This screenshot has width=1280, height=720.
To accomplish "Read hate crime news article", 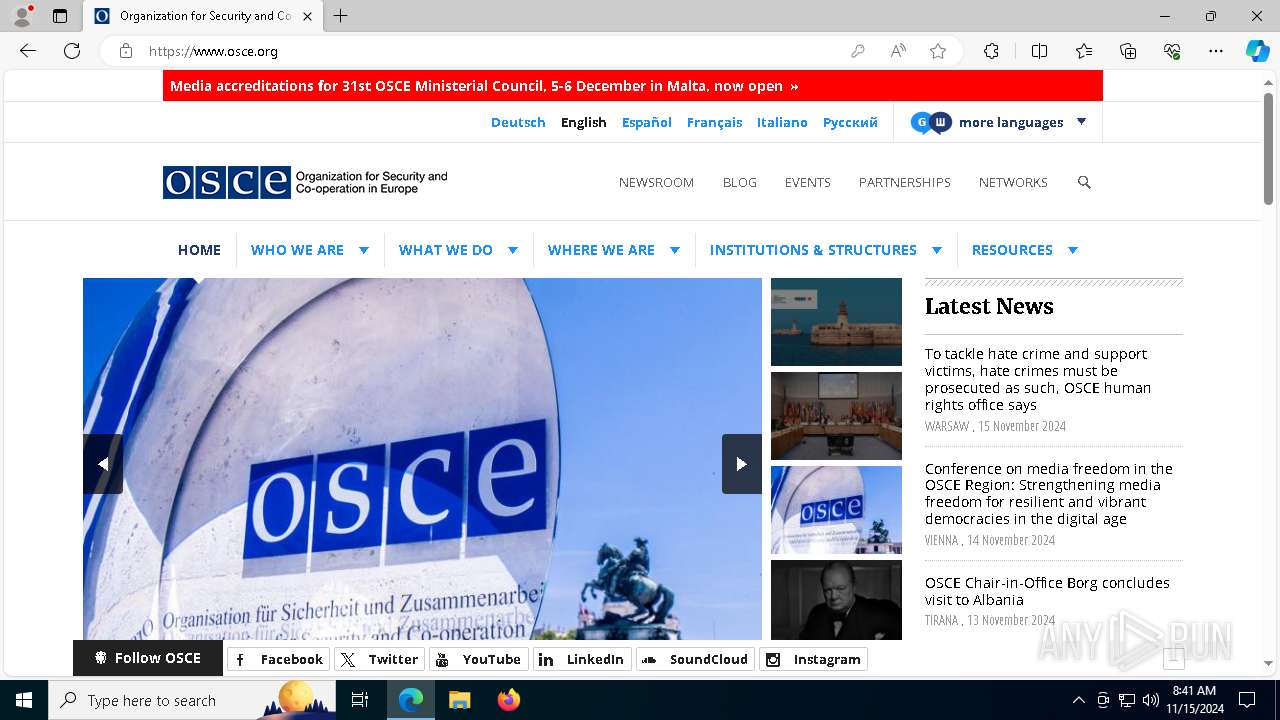I will (1038, 379).
